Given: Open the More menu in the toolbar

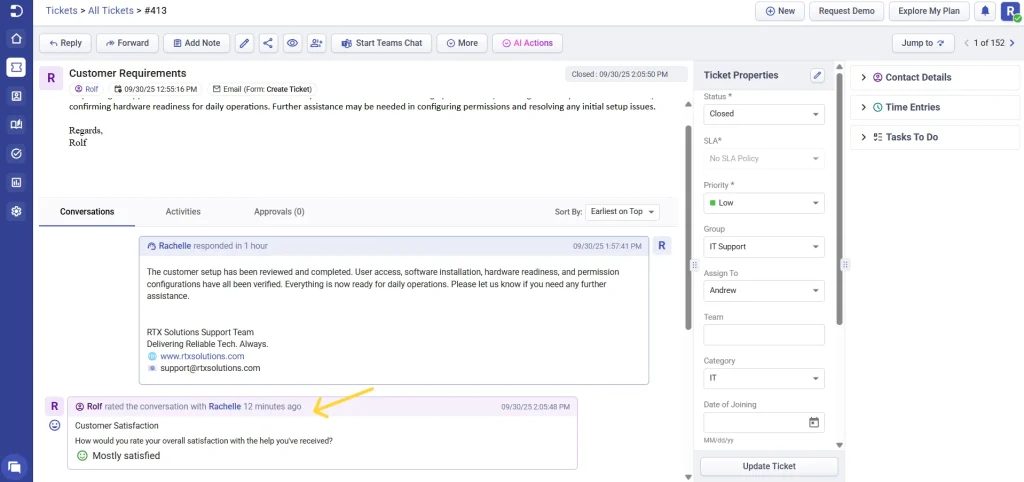Looking at the screenshot, I should click(x=462, y=43).
